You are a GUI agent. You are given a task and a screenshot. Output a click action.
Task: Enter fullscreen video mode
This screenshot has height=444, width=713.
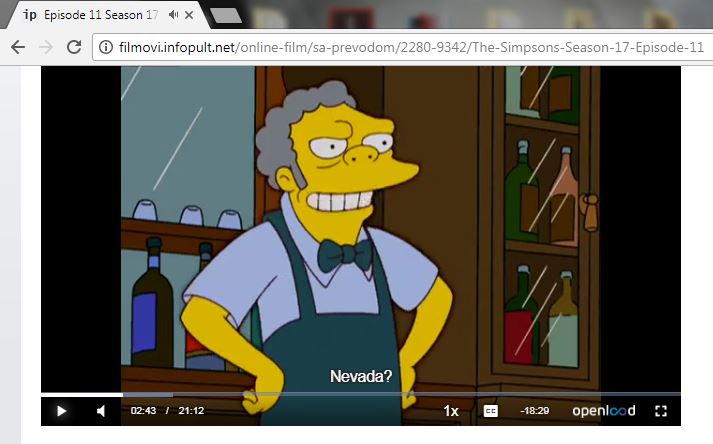coord(661,411)
